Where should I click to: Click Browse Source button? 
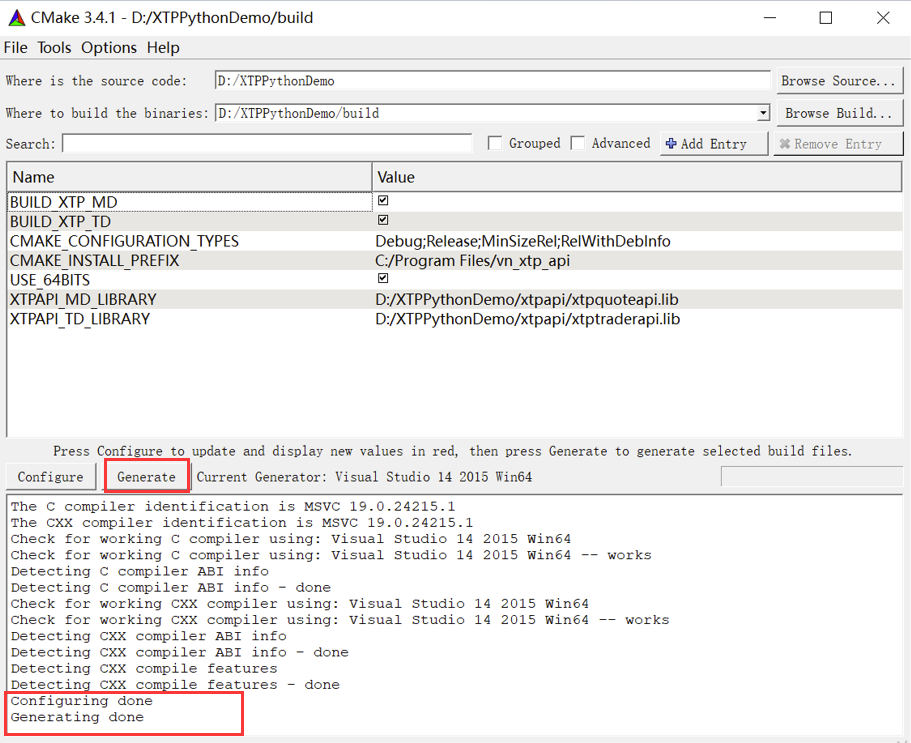(838, 81)
